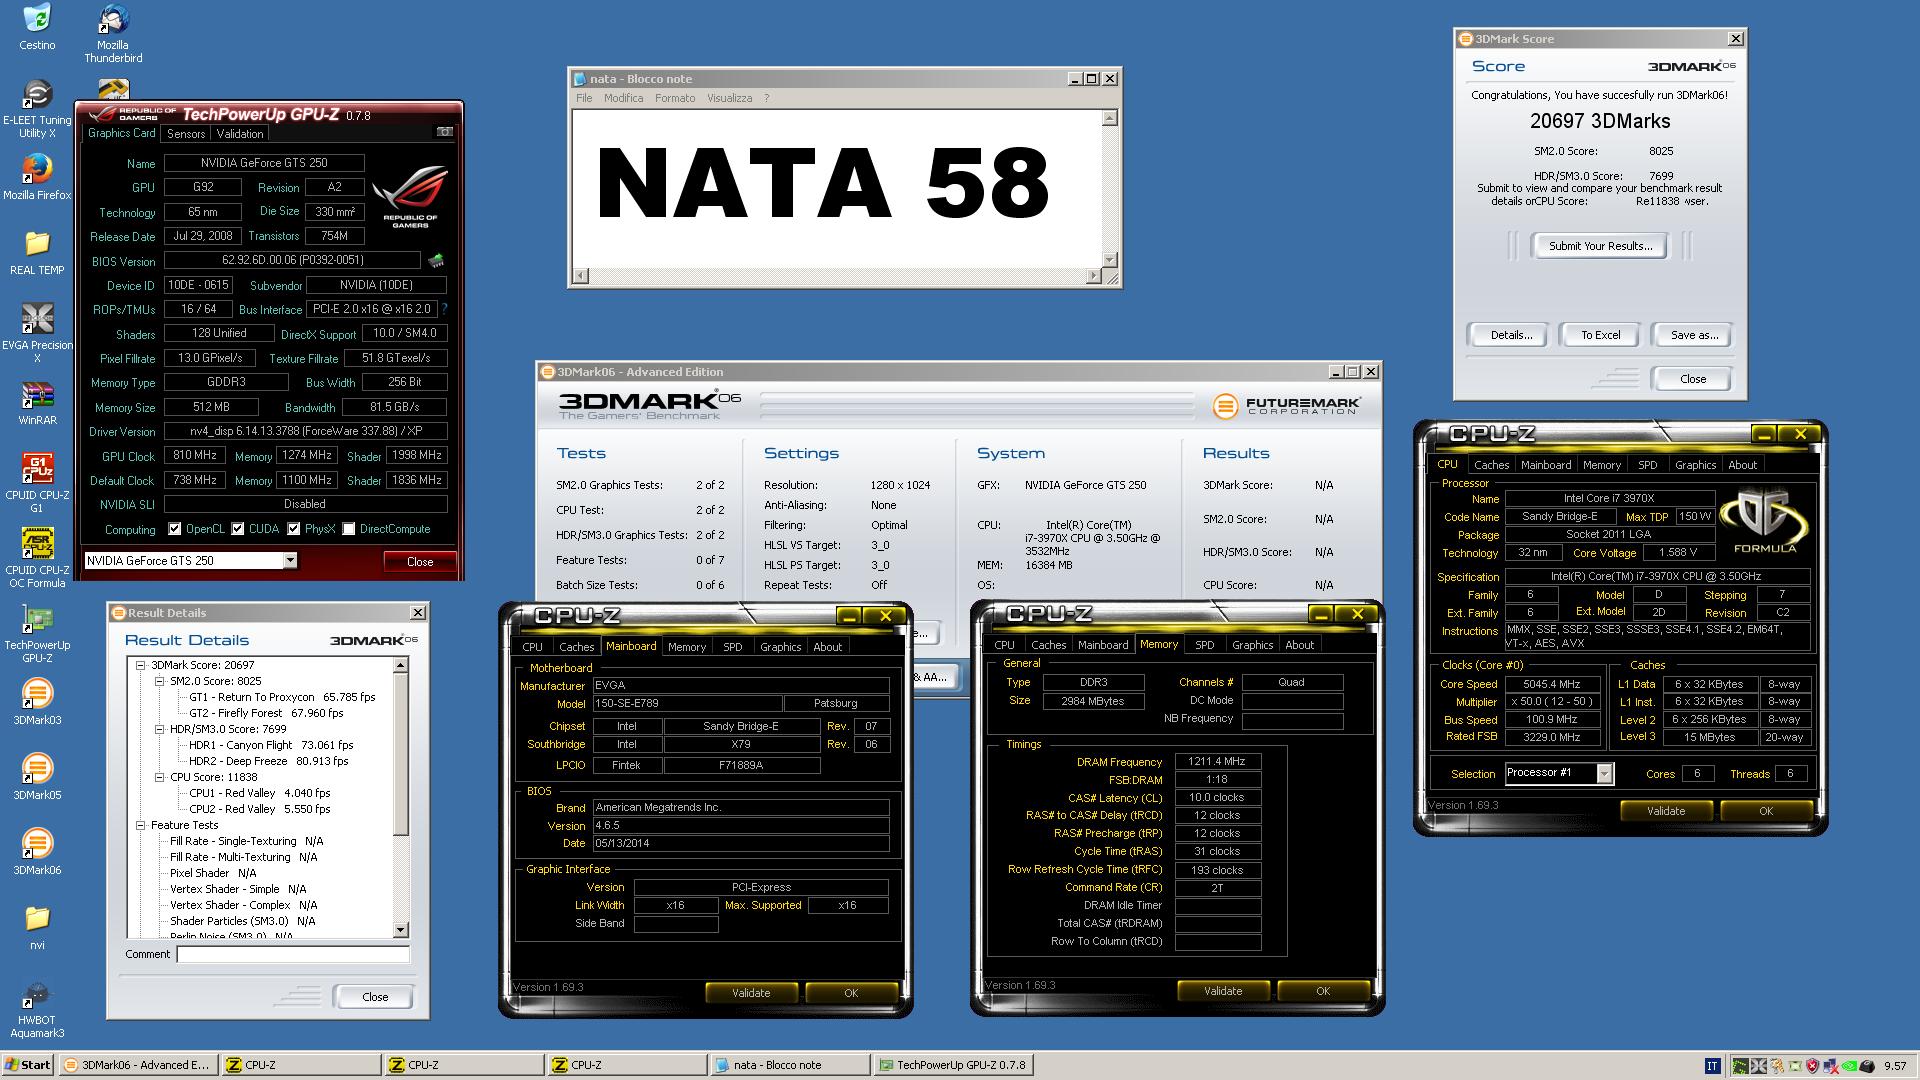1920x1080 pixels.
Task: Enable the DirectCompute checkbox in GPU-Z
Action: pyautogui.click(x=349, y=529)
